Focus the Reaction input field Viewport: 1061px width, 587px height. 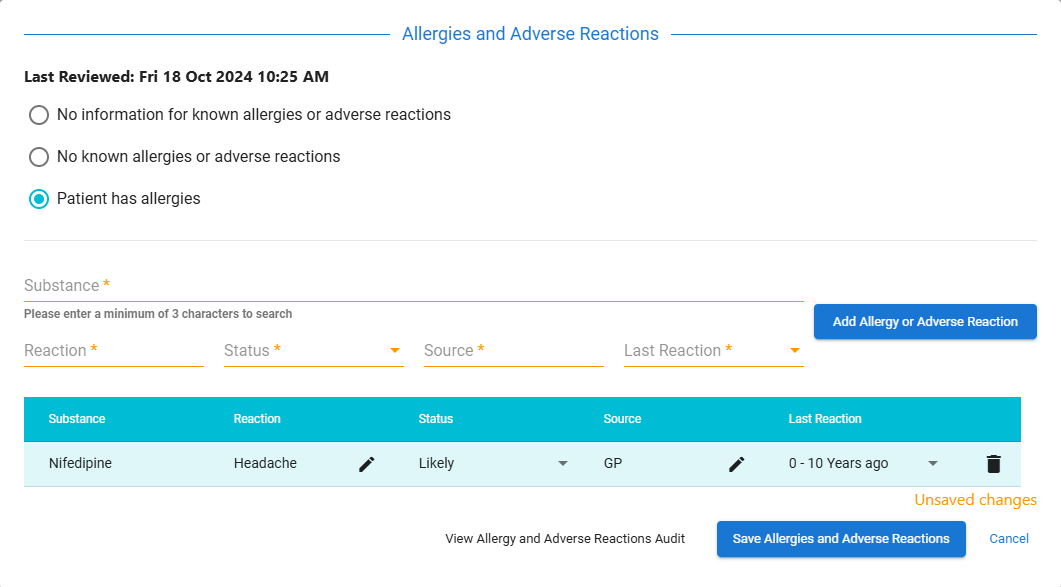114,351
